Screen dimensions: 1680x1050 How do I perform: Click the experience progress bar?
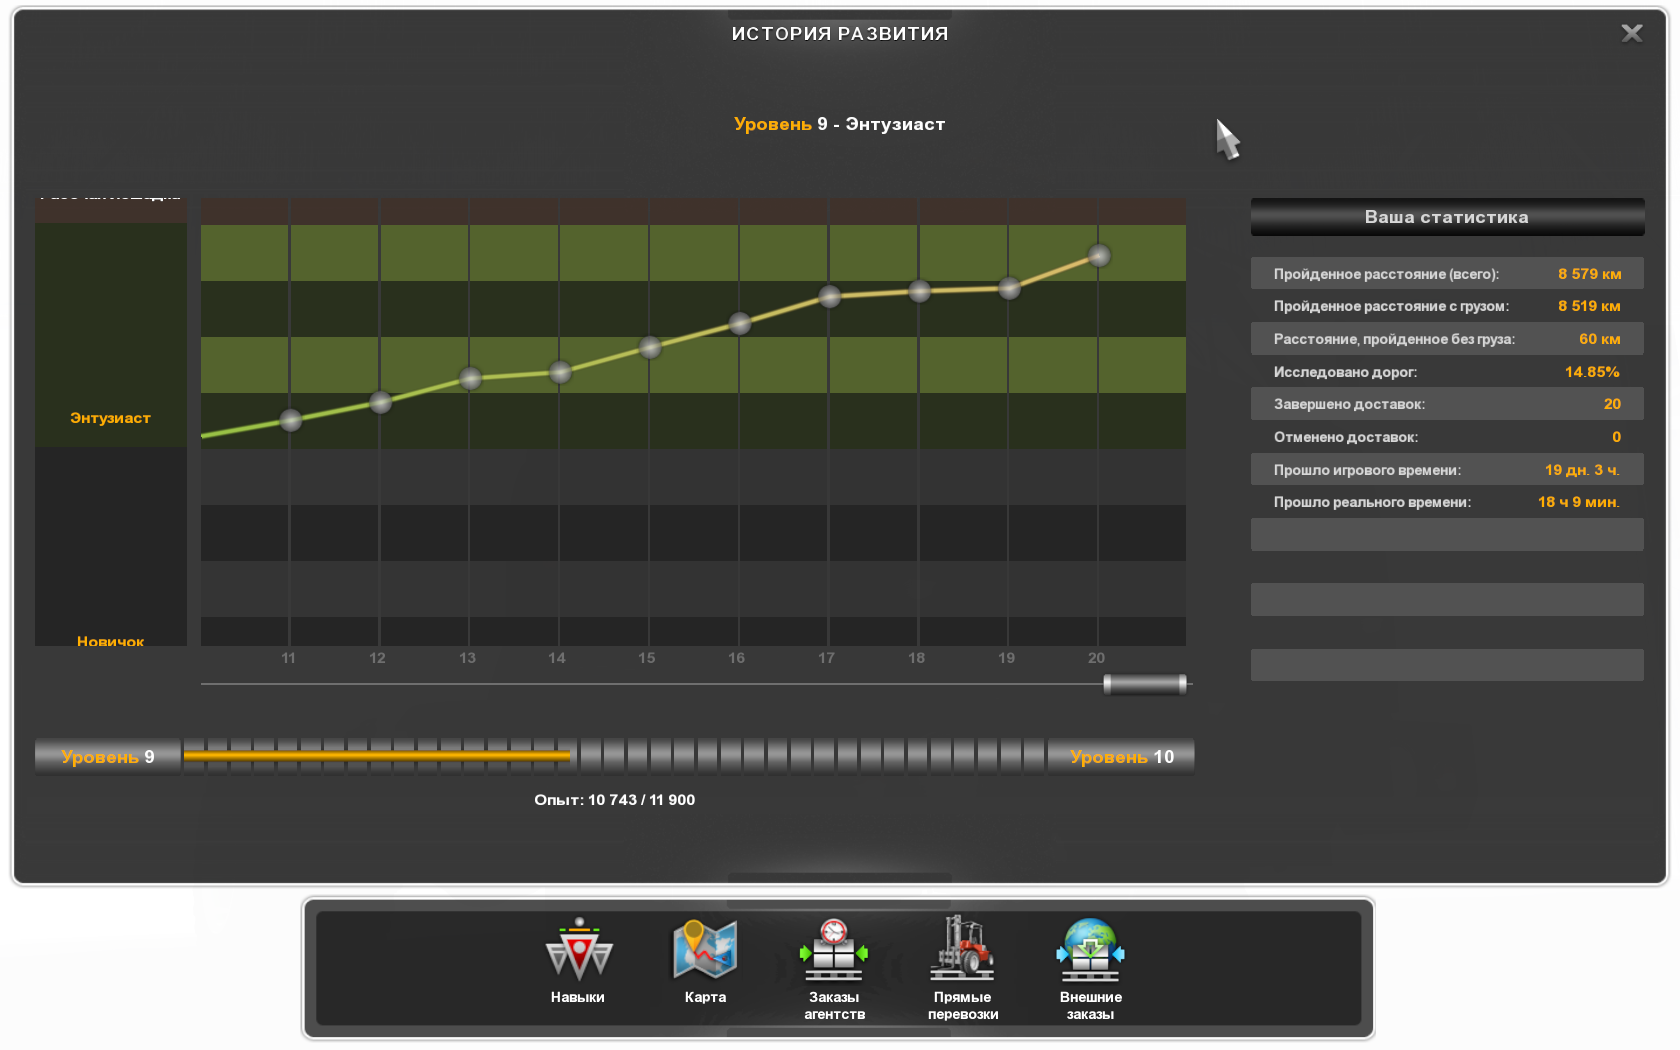tap(614, 756)
